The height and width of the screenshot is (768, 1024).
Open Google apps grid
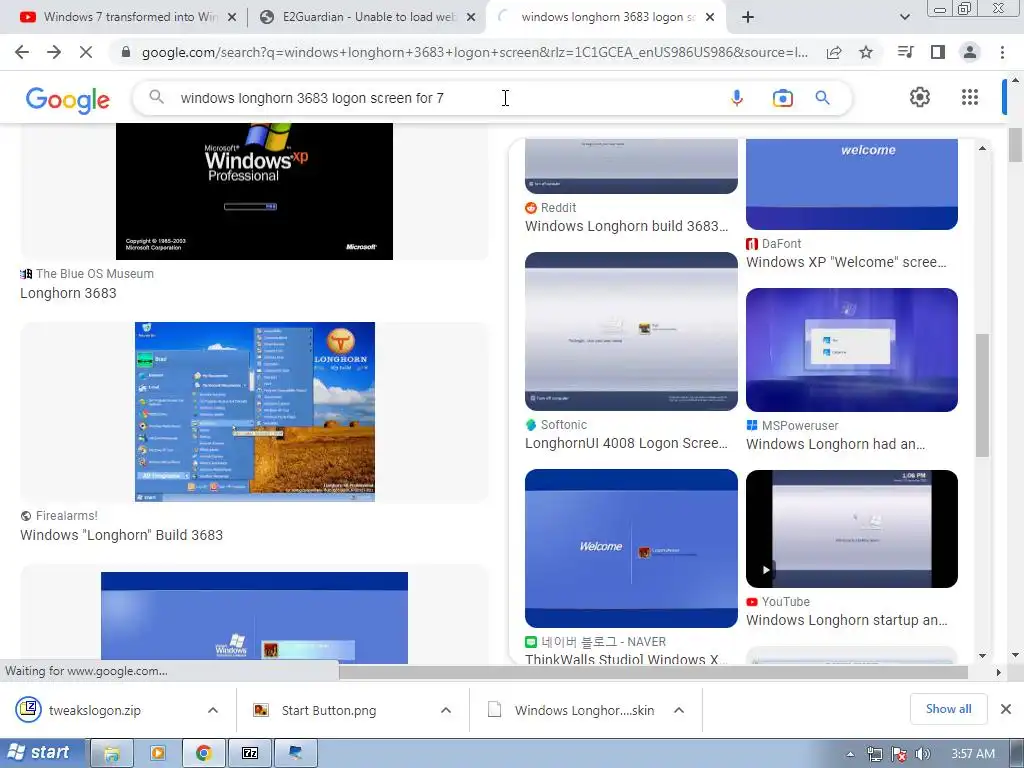[x=970, y=97]
